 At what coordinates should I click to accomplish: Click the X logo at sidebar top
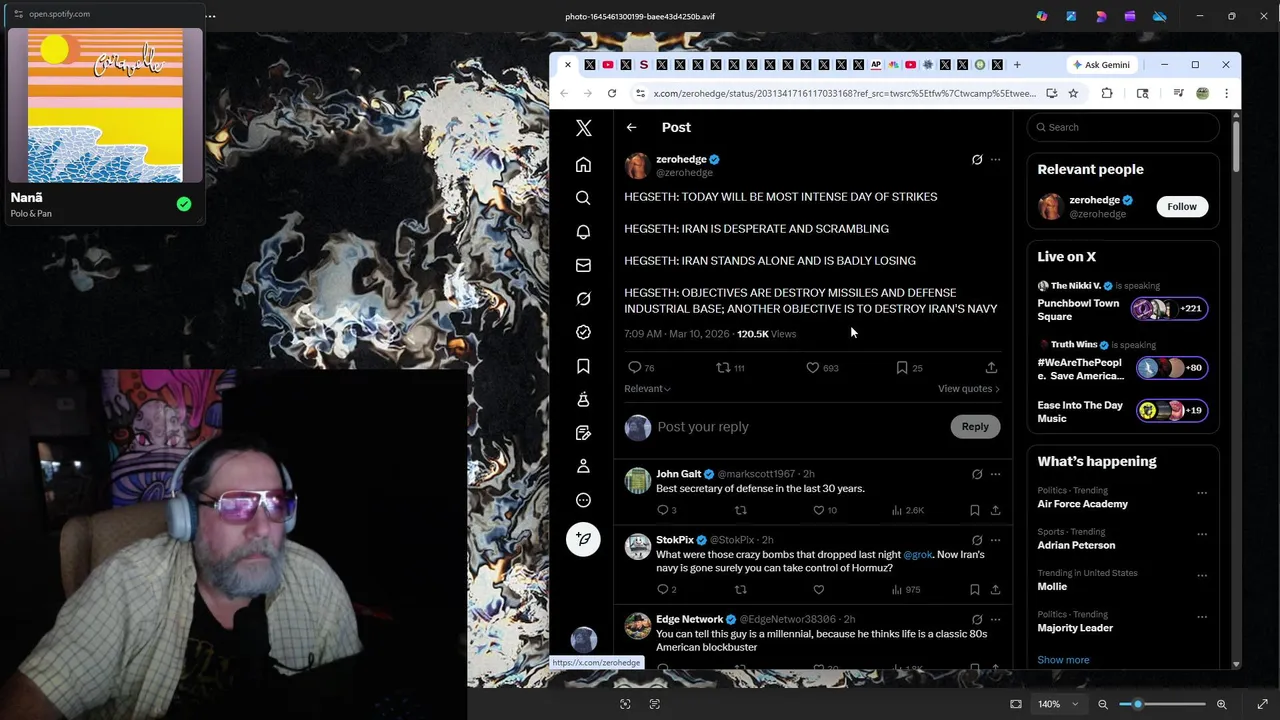(583, 128)
